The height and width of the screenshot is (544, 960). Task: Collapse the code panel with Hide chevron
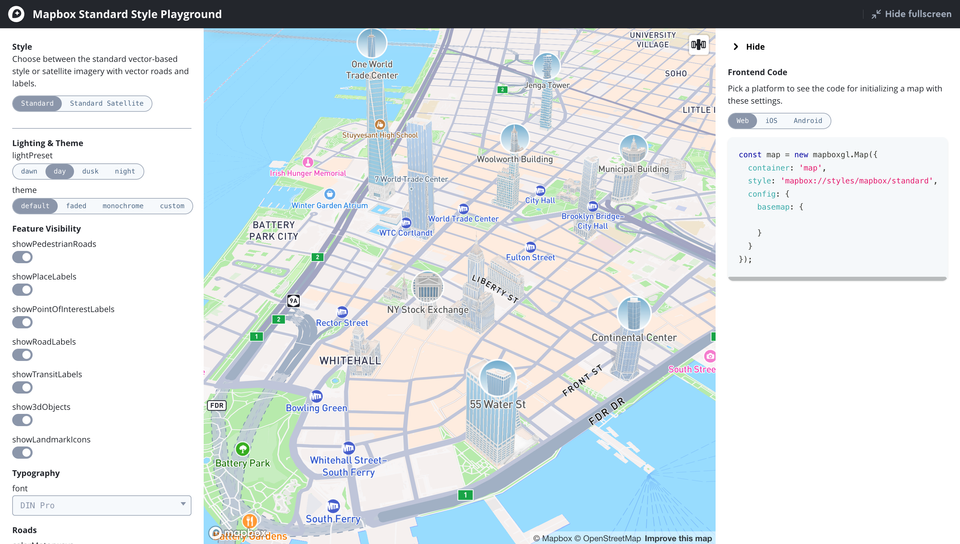tap(737, 47)
